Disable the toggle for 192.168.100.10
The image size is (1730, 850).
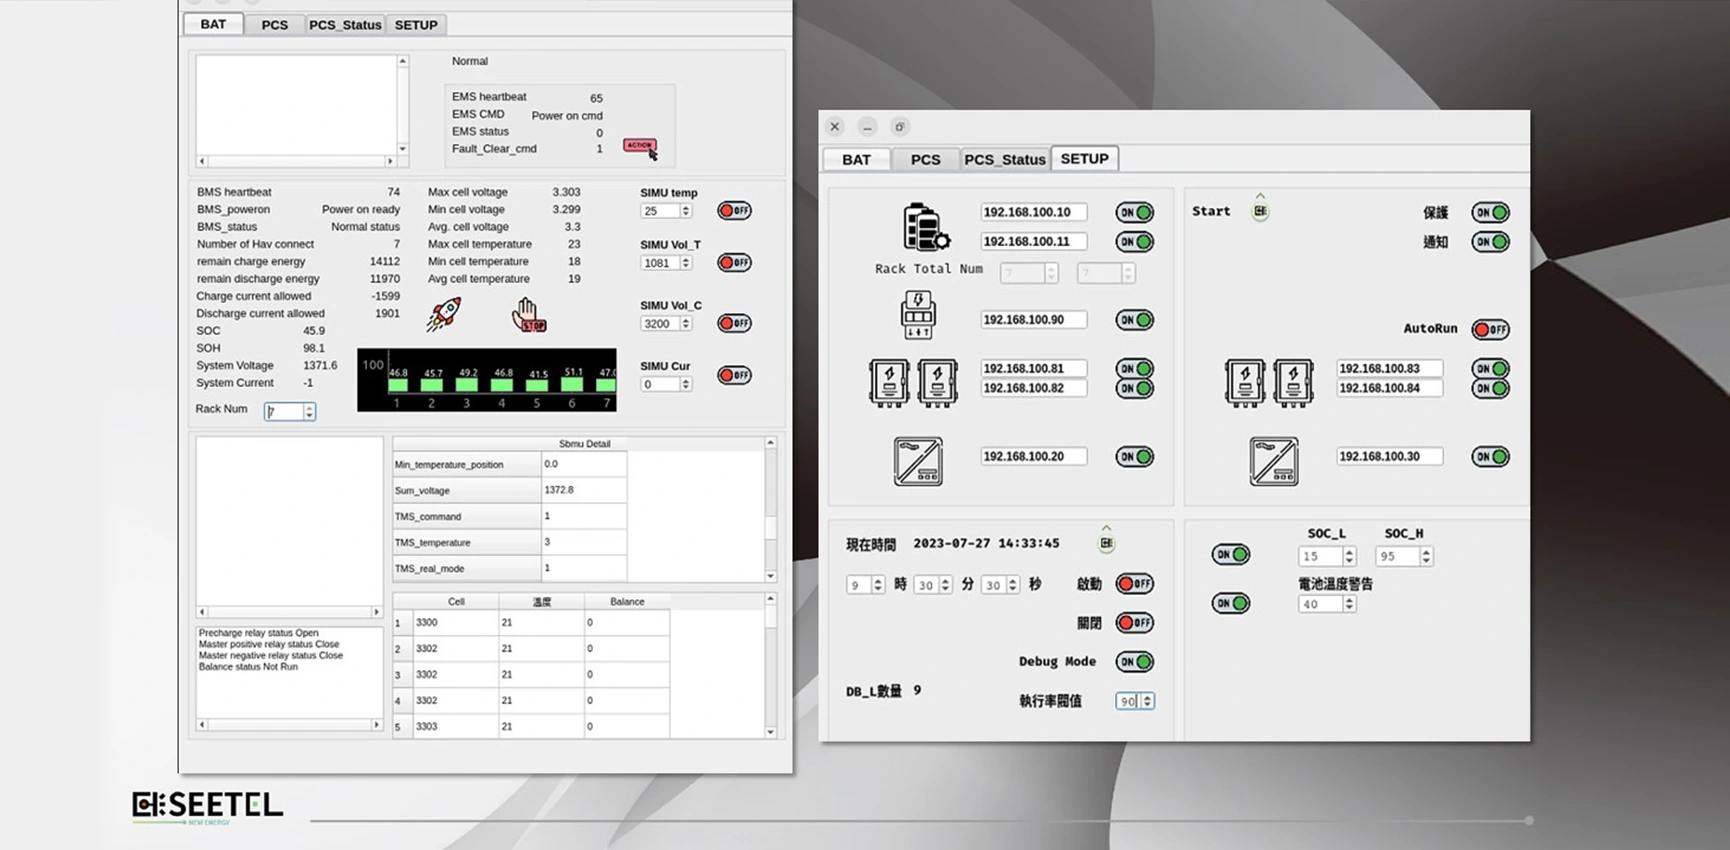tap(1134, 212)
